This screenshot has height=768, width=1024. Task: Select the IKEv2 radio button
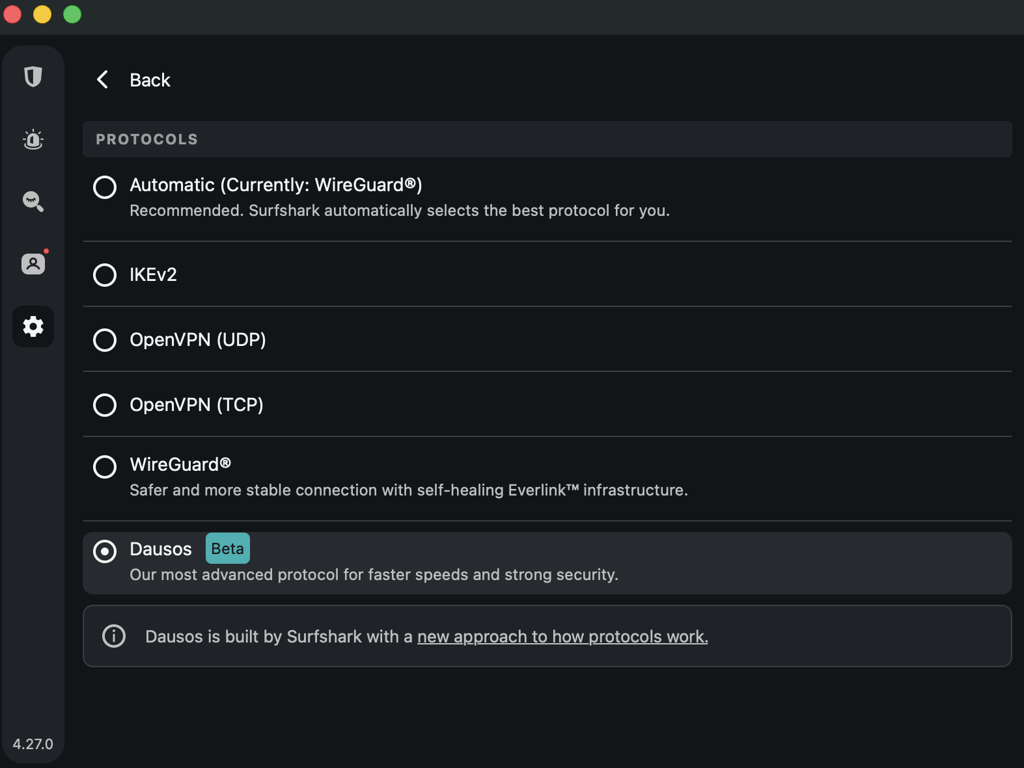pos(104,275)
